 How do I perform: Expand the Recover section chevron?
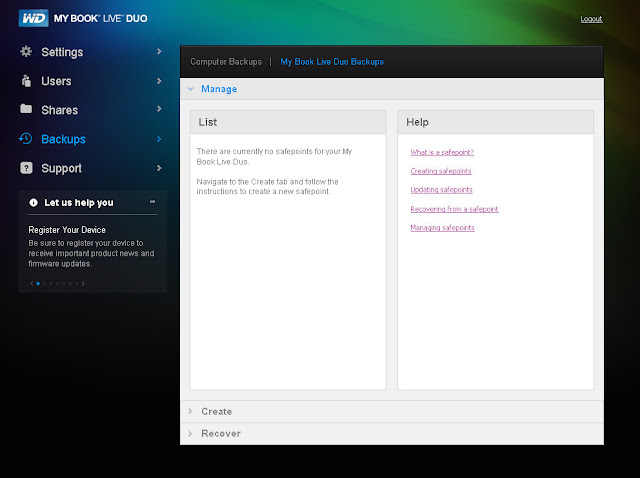pyautogui.click(x=190, y=434)
